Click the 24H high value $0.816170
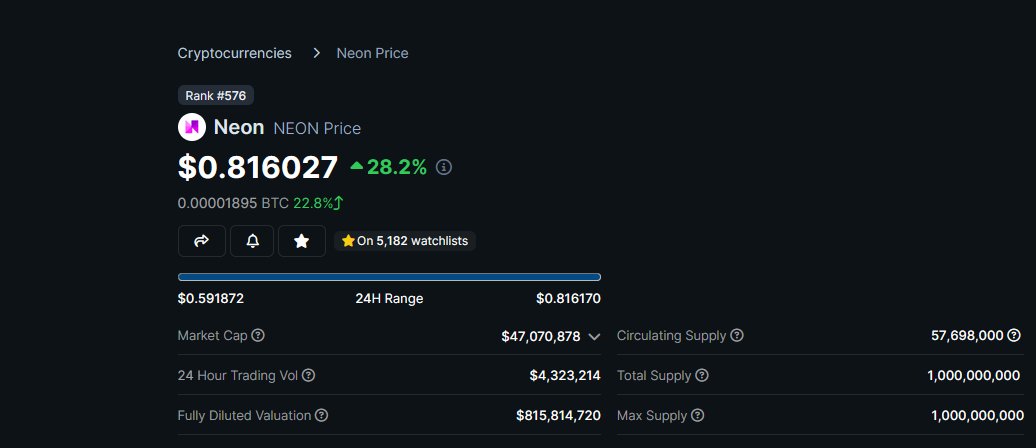 coord(568,299)
